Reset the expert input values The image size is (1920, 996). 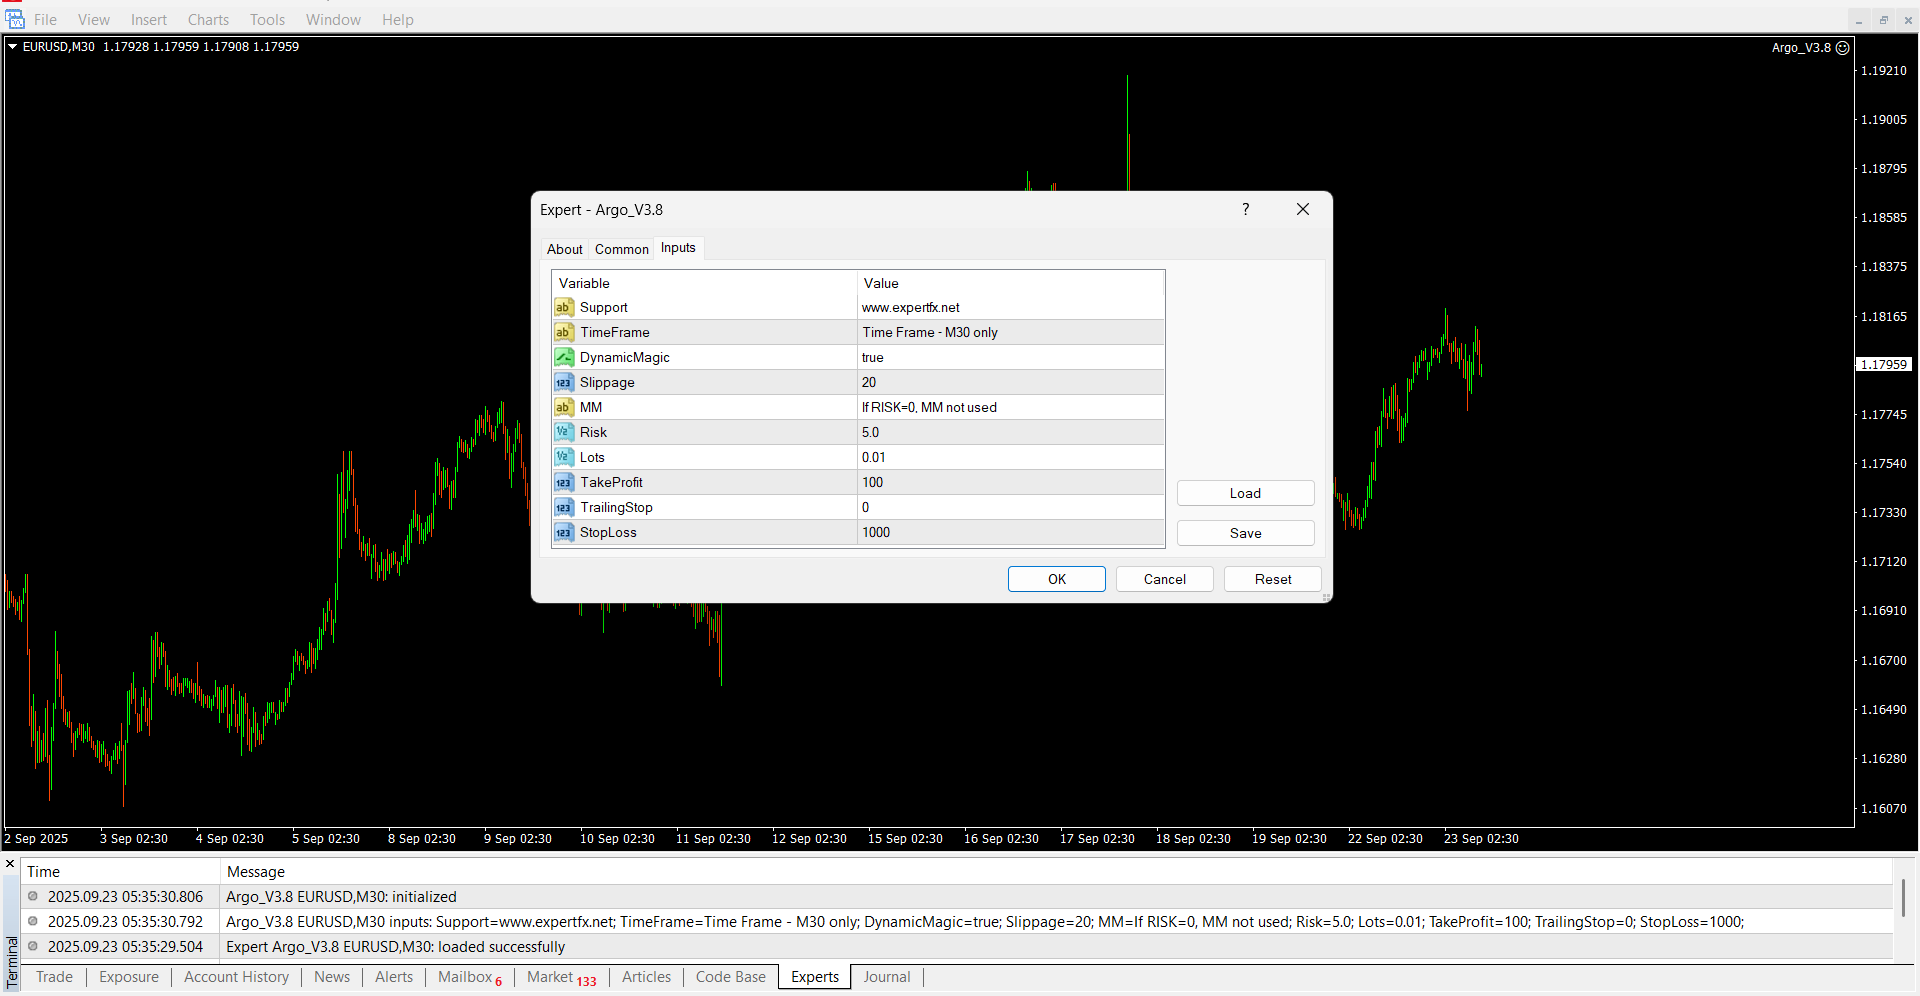1272,579
